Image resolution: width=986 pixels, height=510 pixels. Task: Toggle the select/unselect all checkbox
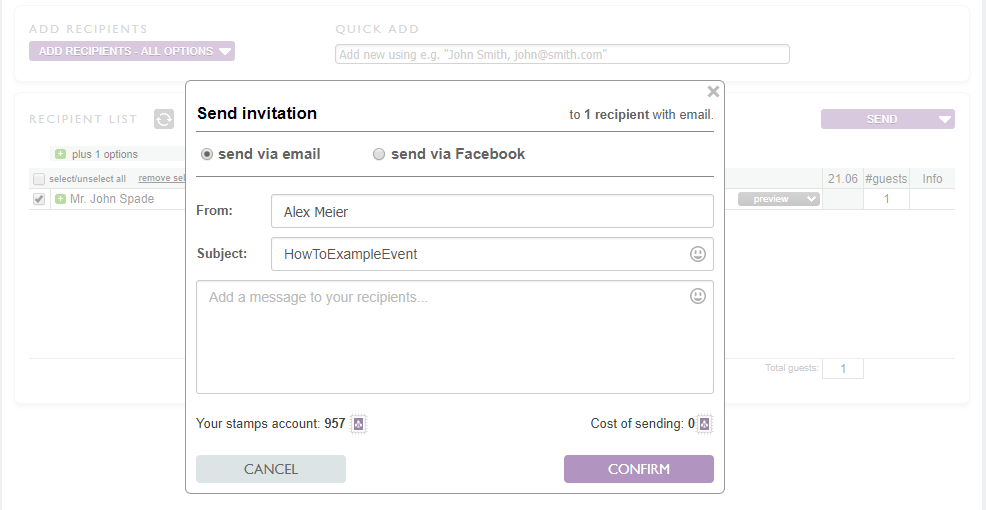point(39,179)
